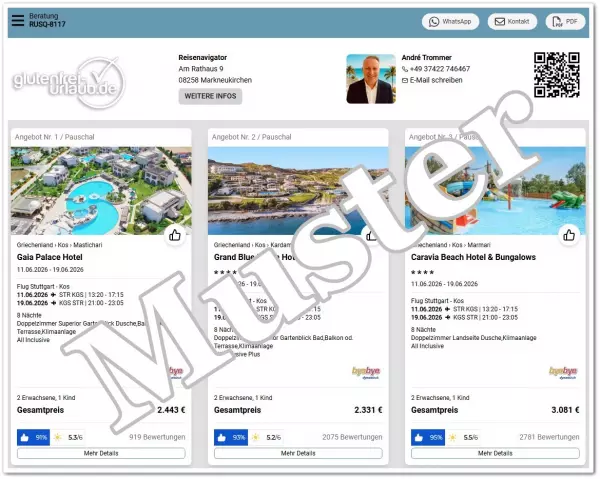Download the PDF via PDF button
600x479 pixels.
pos(565,21)
